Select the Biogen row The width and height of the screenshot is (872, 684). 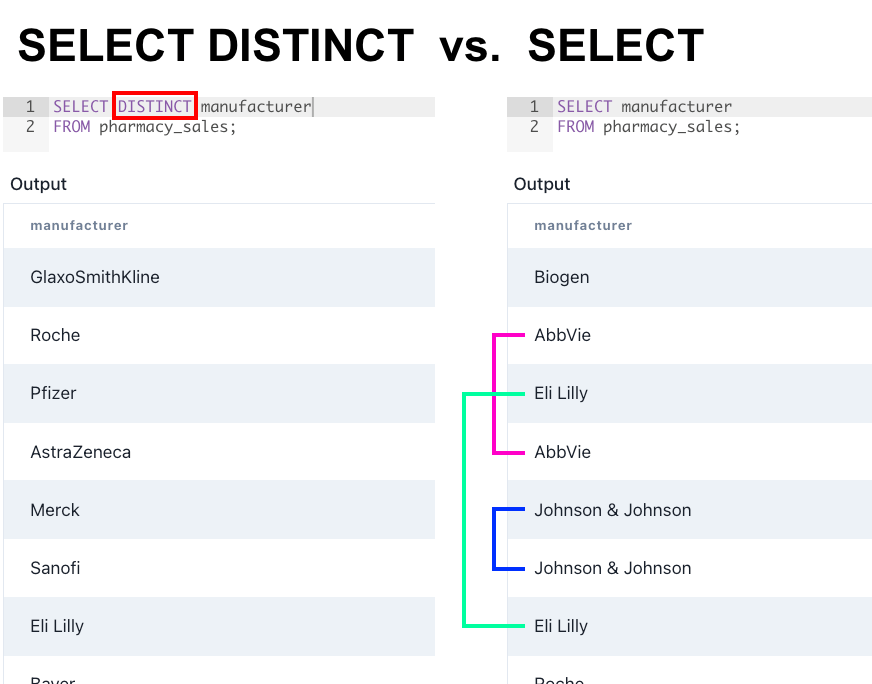pos(561,277)
